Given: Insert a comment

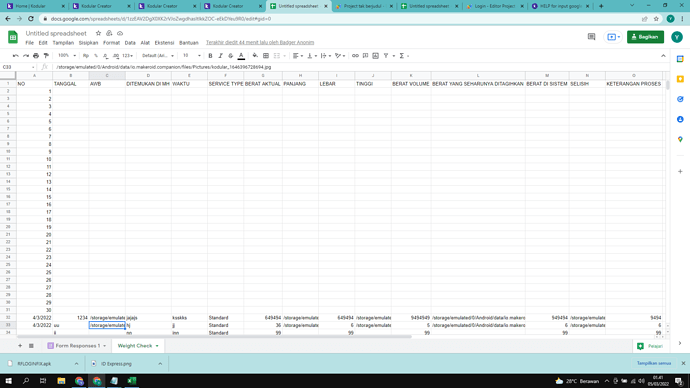Looking at the screenshot, I should [x=365, y=56].
